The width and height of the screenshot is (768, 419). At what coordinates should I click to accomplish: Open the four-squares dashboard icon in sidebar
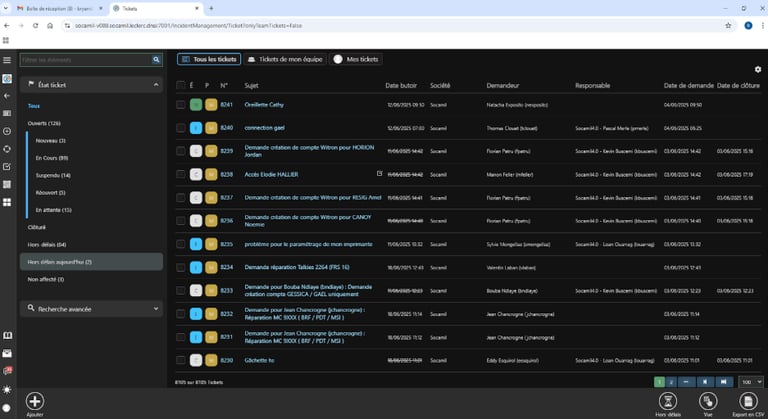7,202
